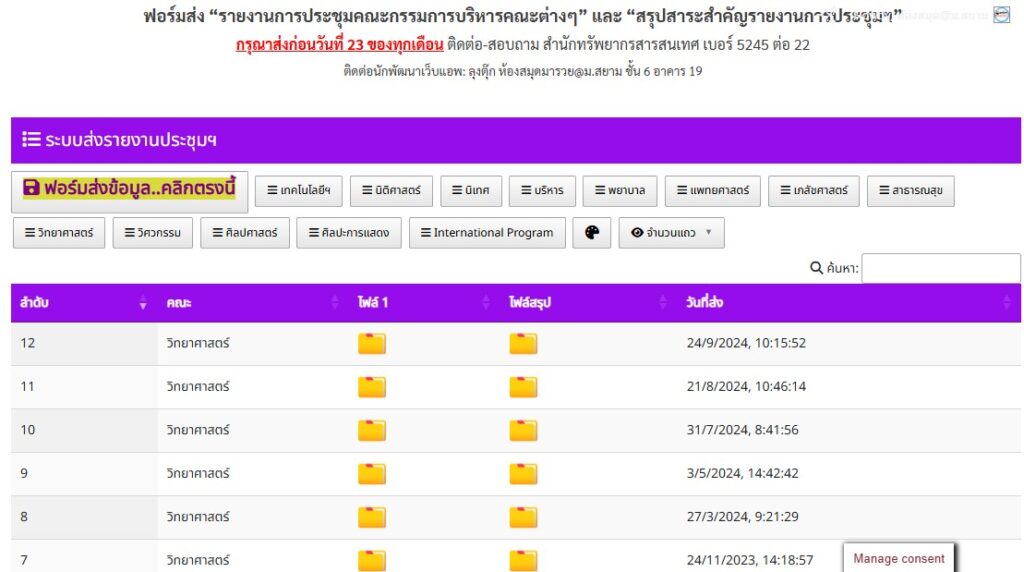Filter by นิเทศ faculty
The width and height of the screenshot is (1024, 572).
(x=471, y=191)
